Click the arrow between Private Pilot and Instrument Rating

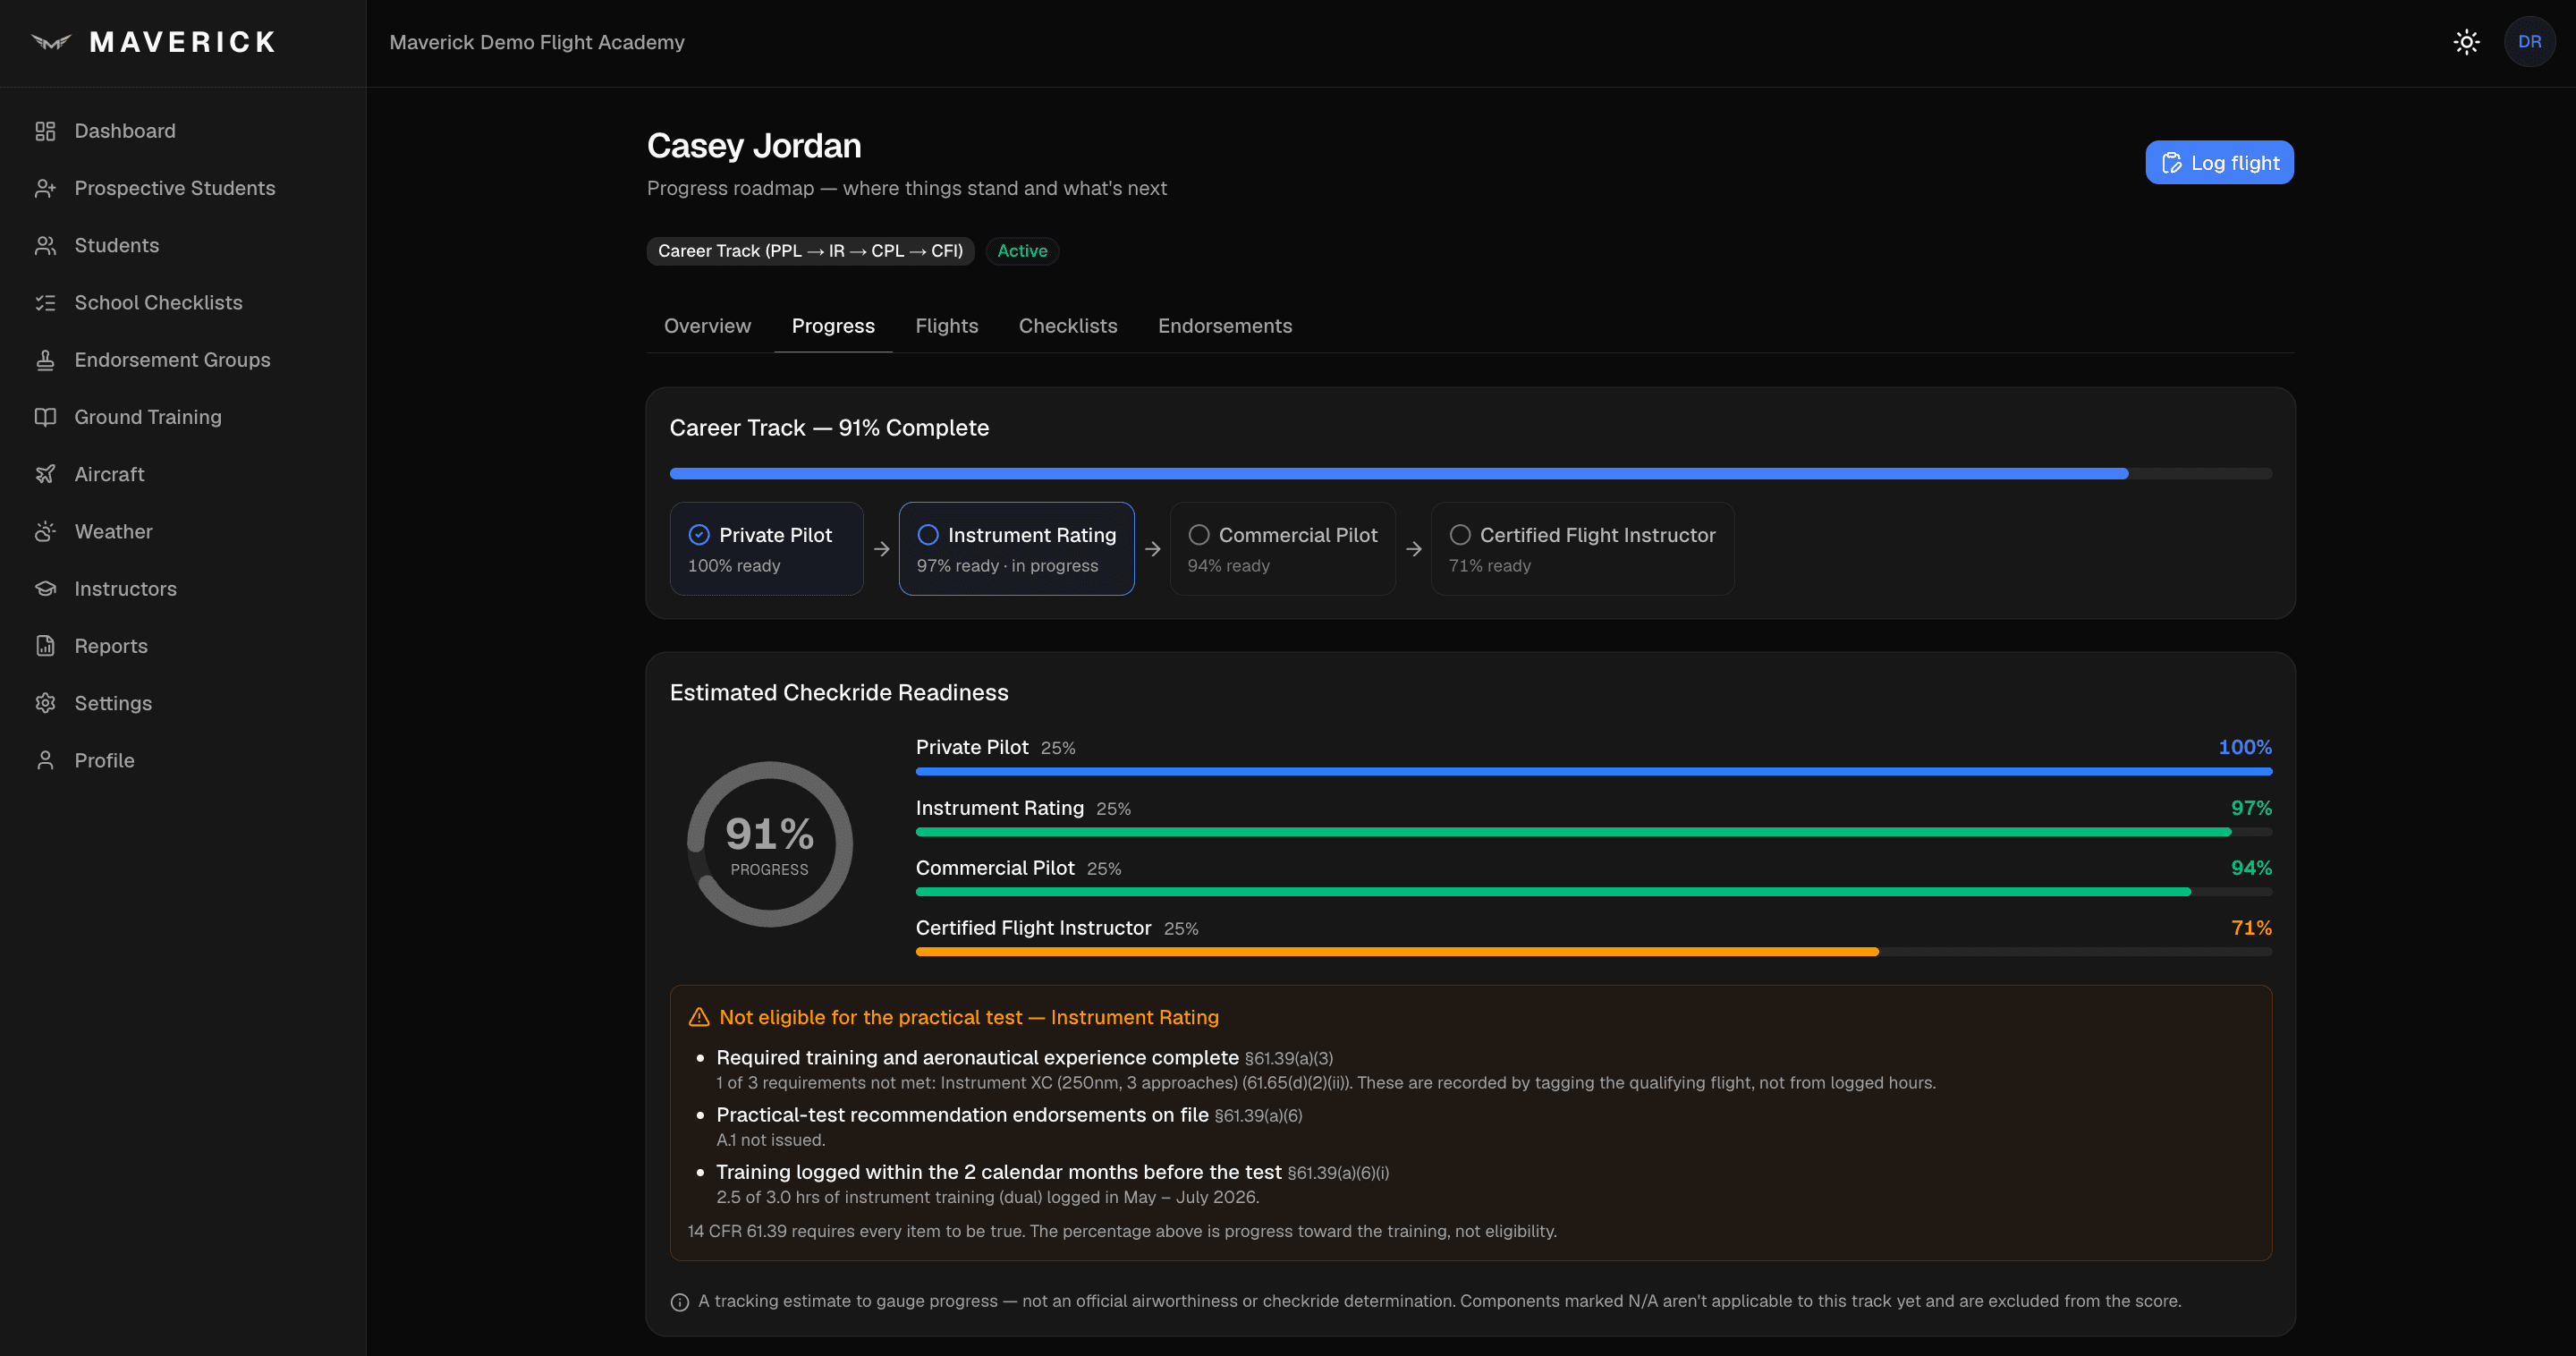click(x=881, y=549)
